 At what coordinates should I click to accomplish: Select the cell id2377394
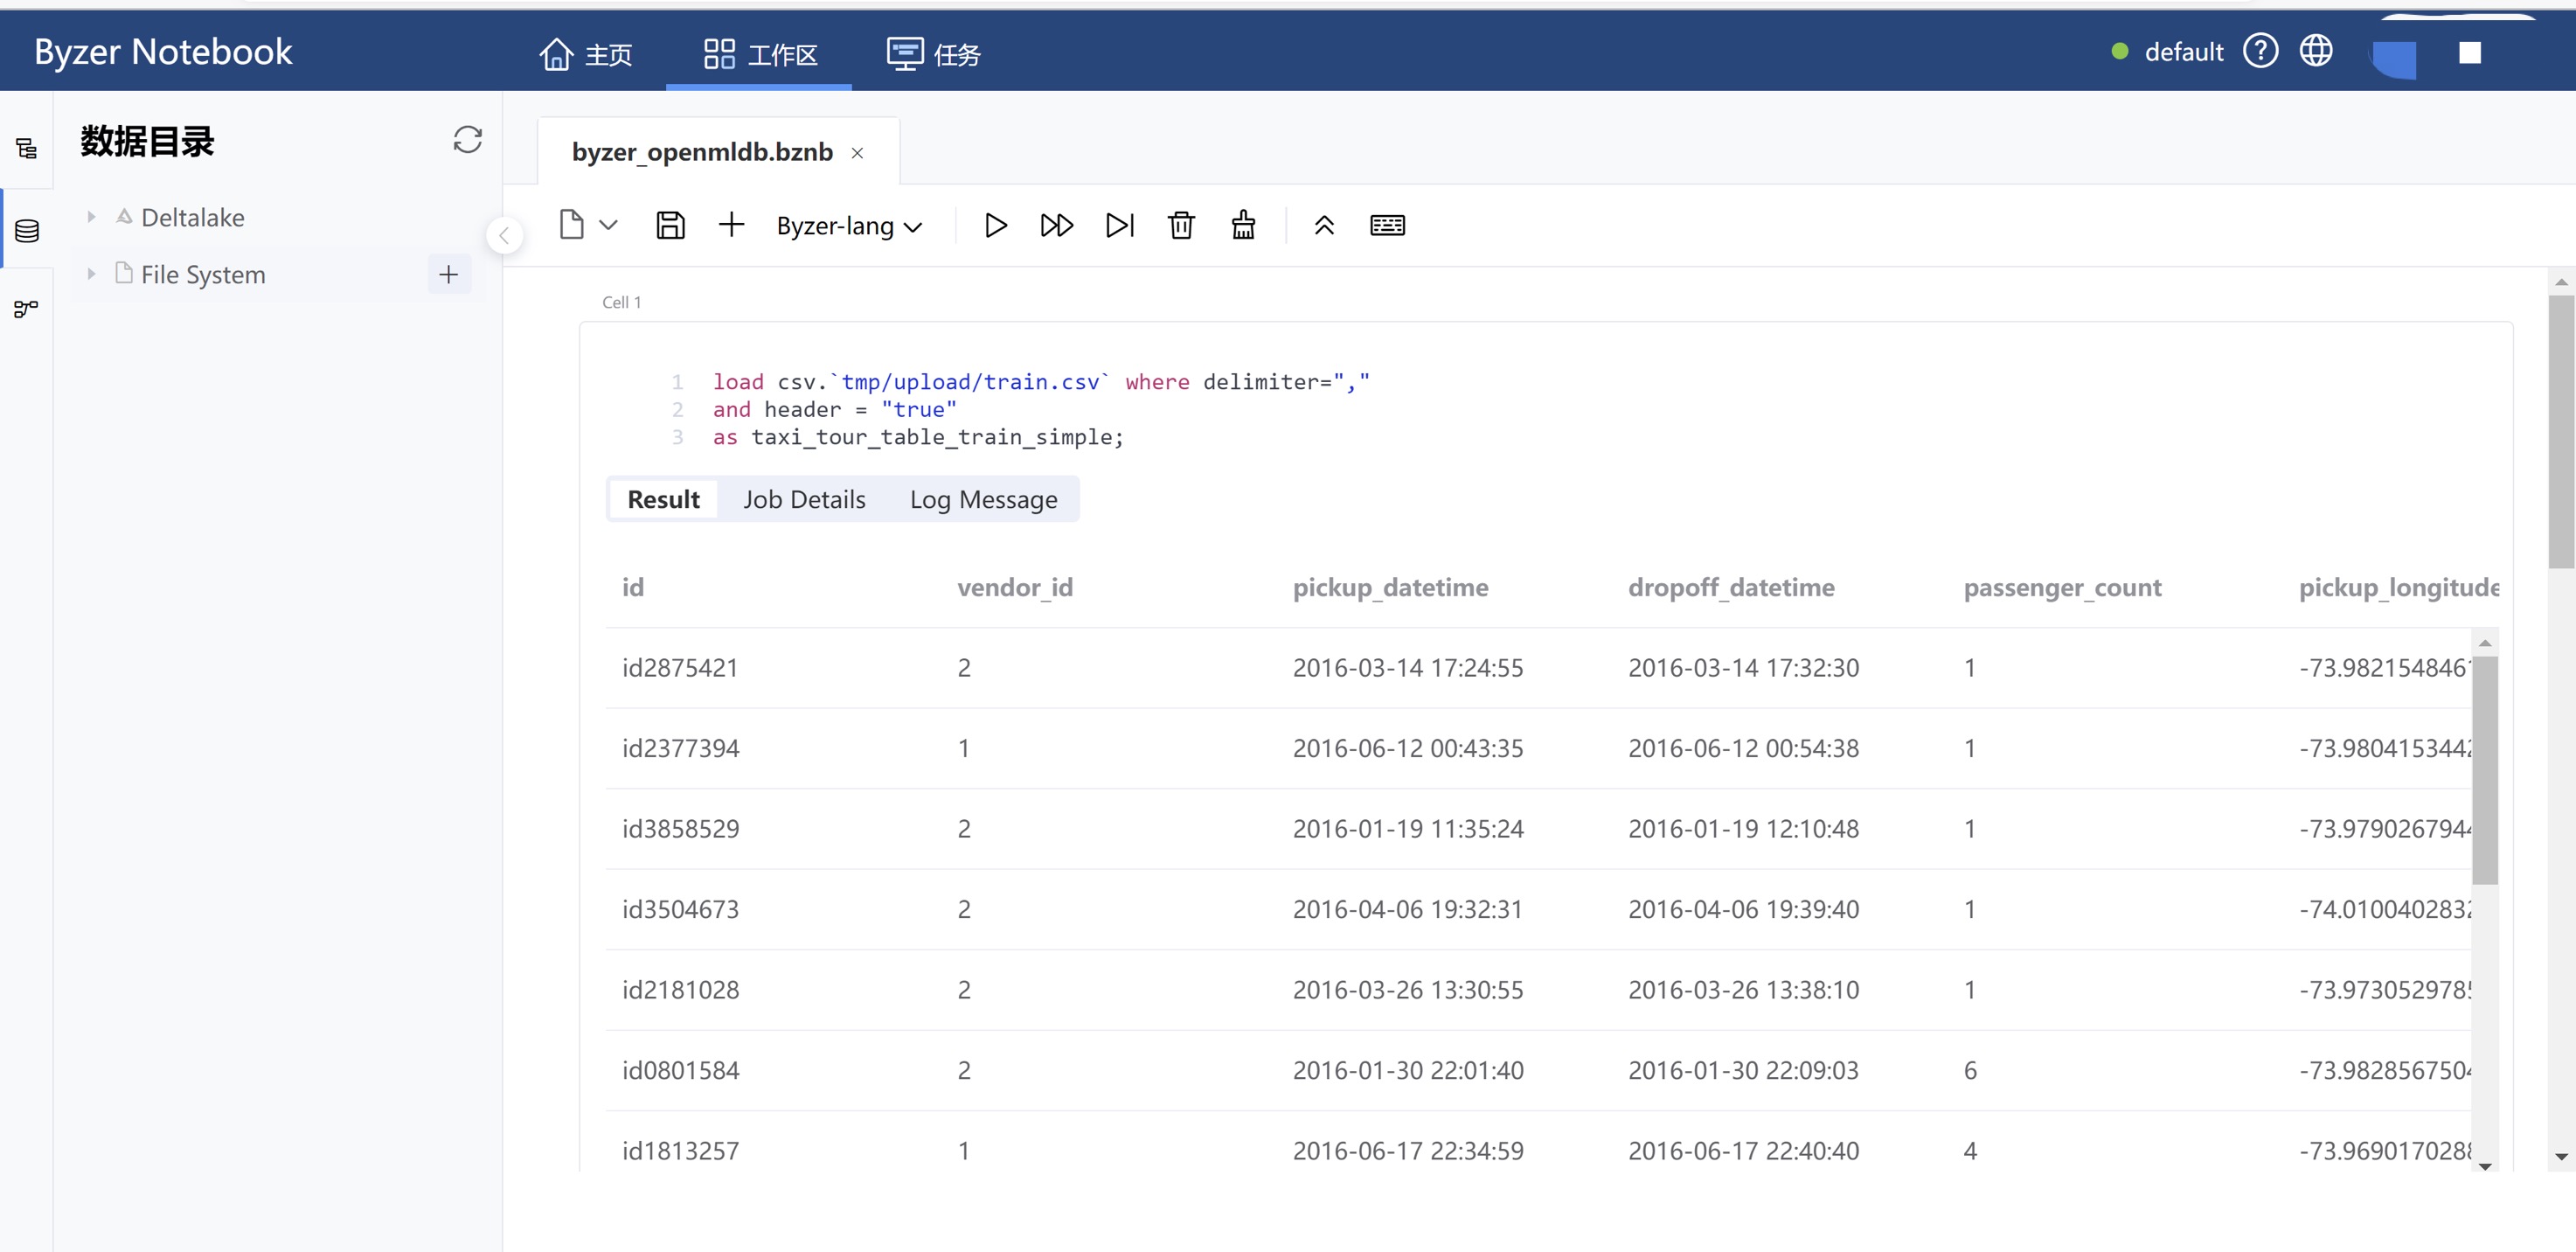pyautogui.click(x=680, y=748)
